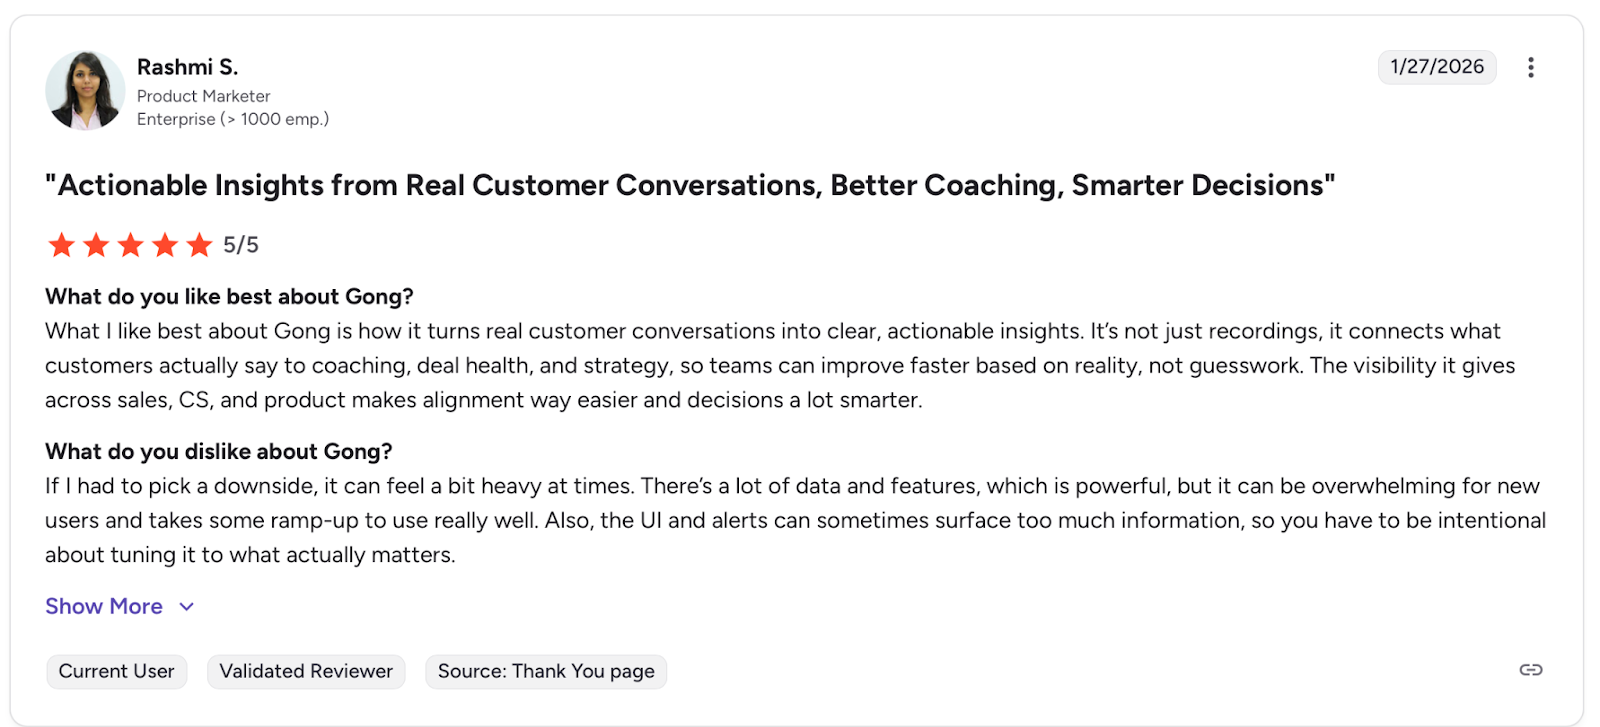
Task: Click the copy review link icon
Action: [x=1530, y=670]
